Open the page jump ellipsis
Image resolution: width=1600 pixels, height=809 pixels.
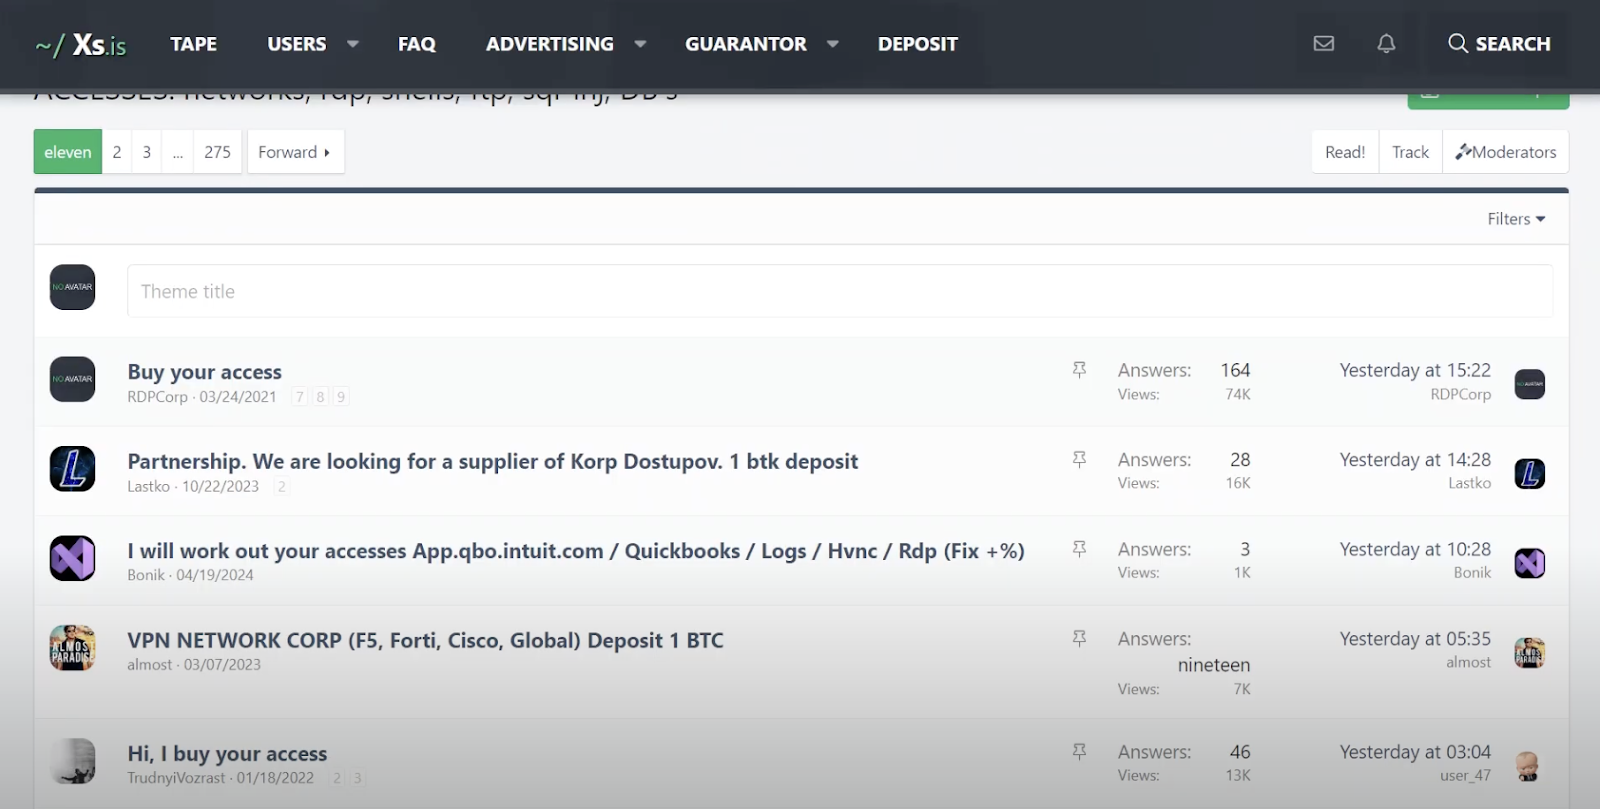178,152
